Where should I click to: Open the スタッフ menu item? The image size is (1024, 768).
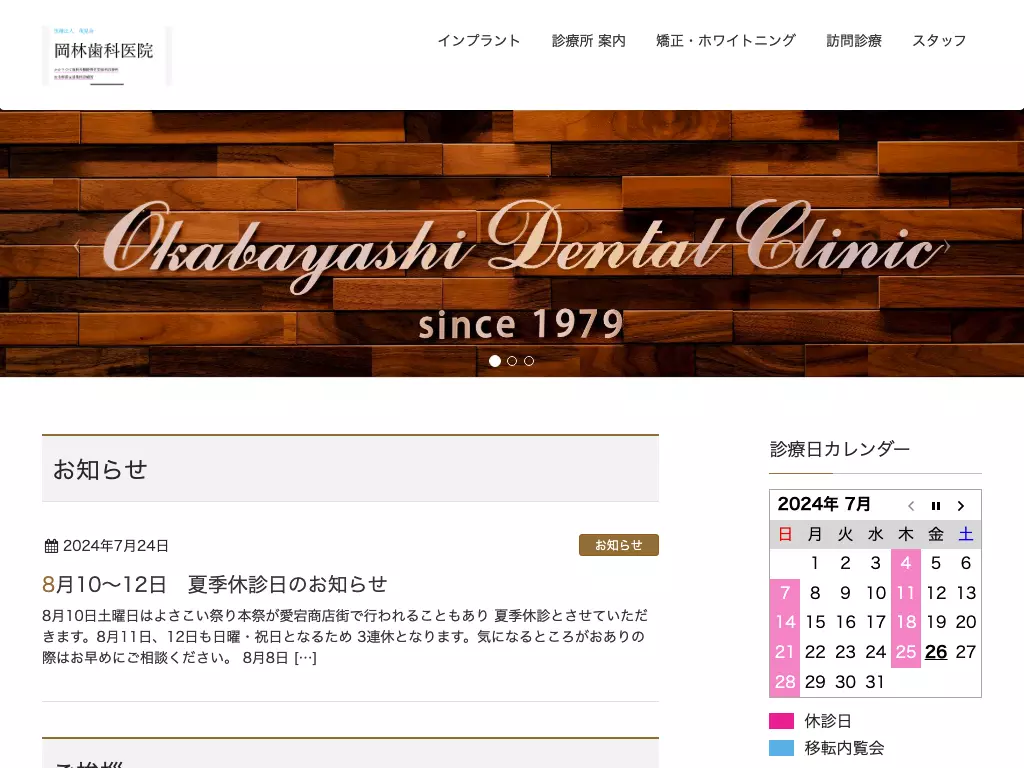[x=938, y=40]
